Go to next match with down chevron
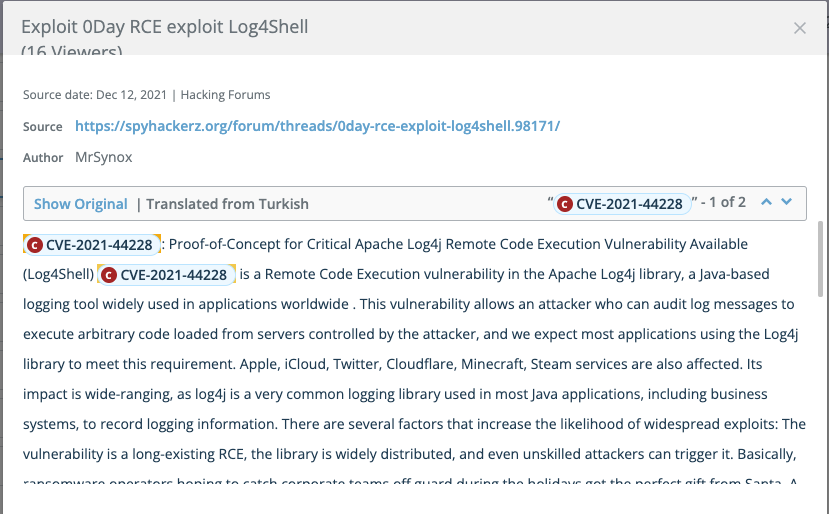This screenshot has width=829, height=514. coord(787,202)
